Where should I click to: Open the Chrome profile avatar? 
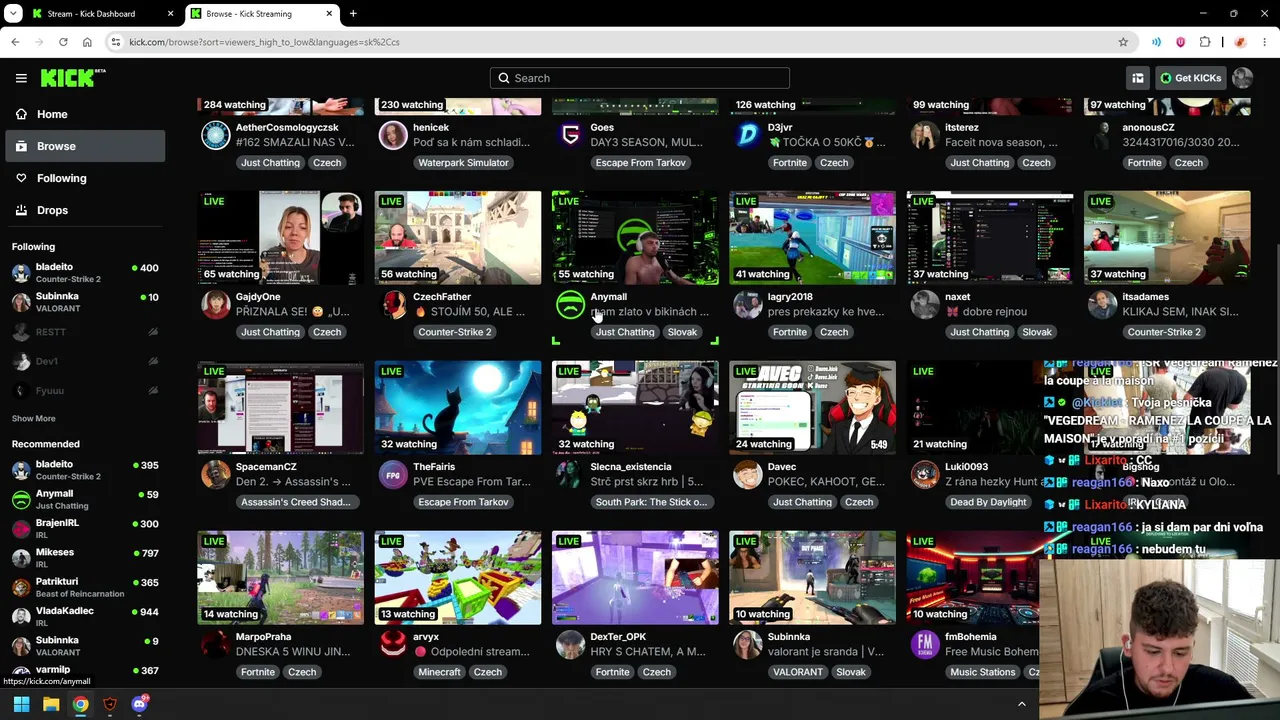1240,42
